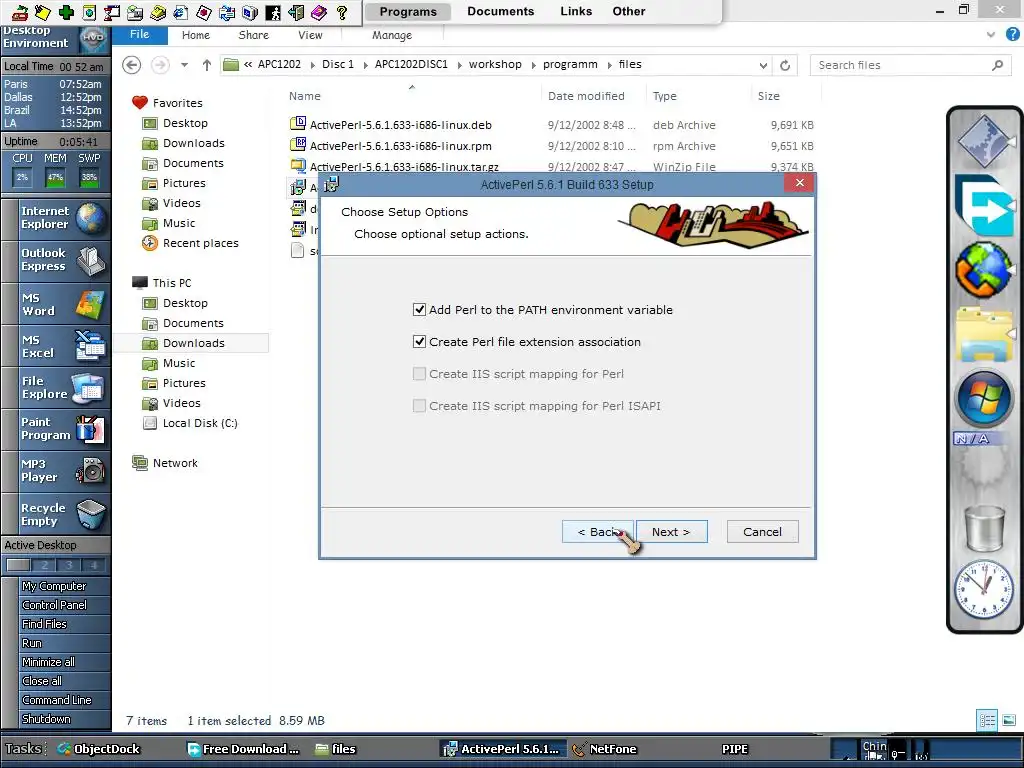Open Outlook Express from the left sidebar
The width and height of the screenshot is (1024, 768).
tap(56, 260)
